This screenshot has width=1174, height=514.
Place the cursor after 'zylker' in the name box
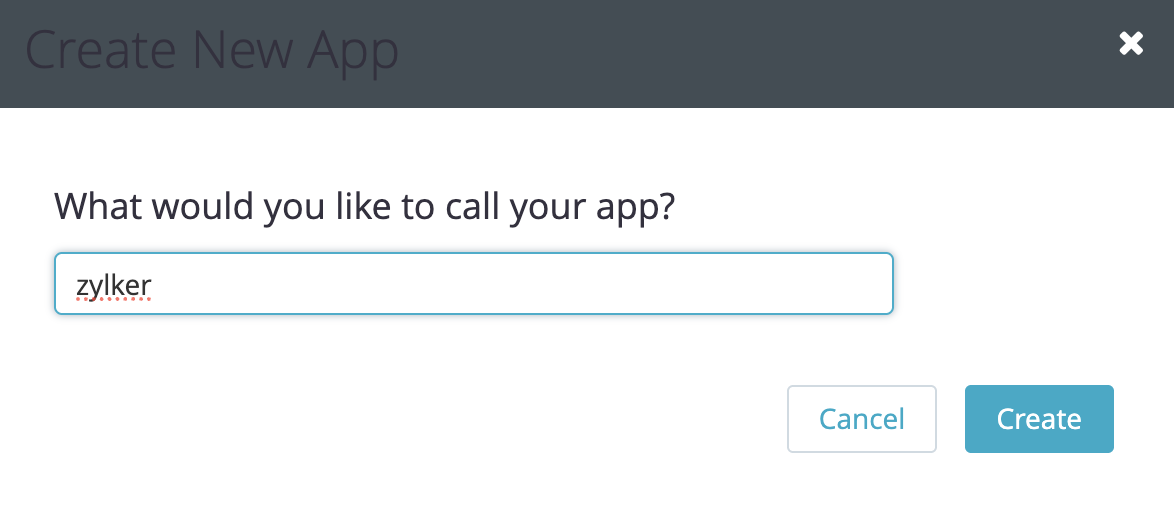click(x=155, y=285)
